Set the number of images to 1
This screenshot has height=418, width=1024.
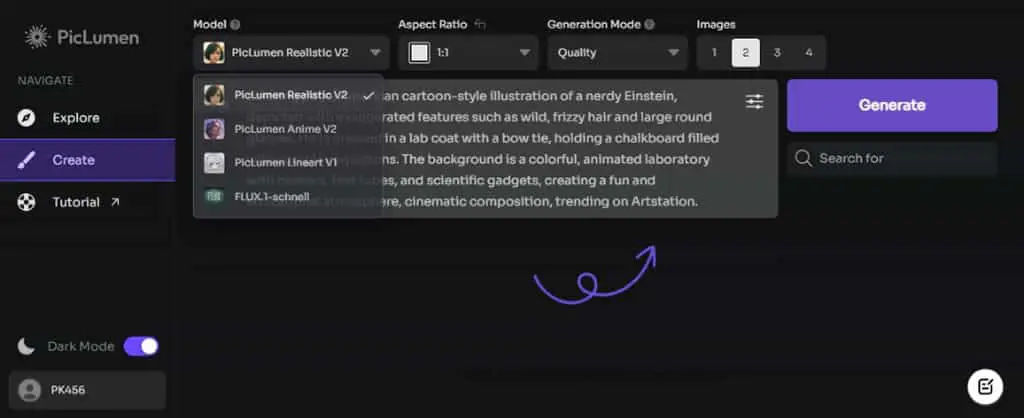point(714,53)
